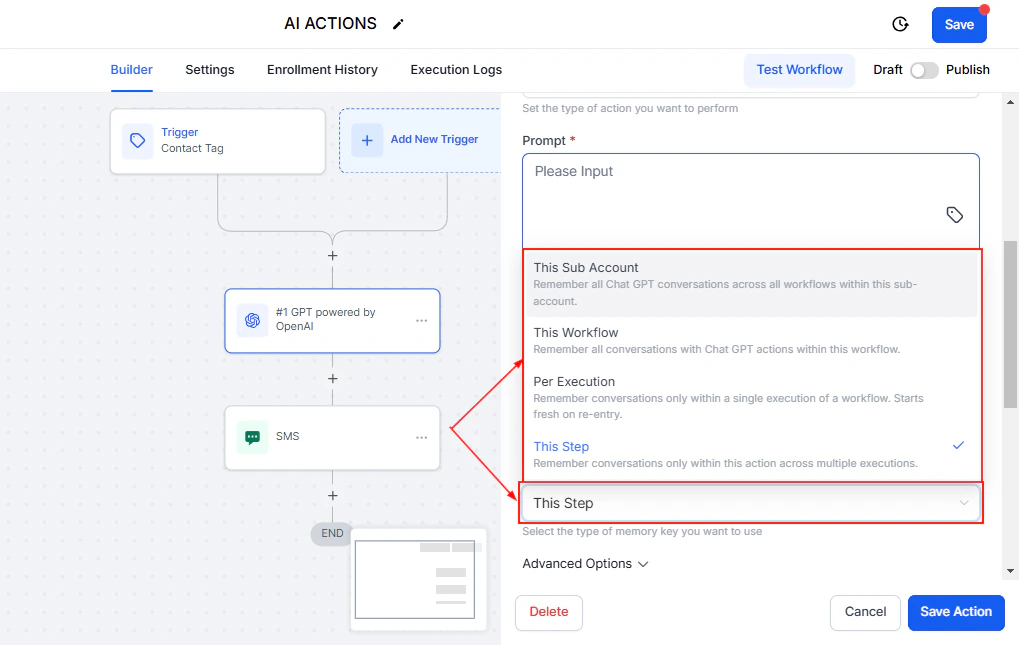Viewport: 1019px width, 645px height.
Task: Click the plus icon in Add New Trigger
Action: pos(367,140)
